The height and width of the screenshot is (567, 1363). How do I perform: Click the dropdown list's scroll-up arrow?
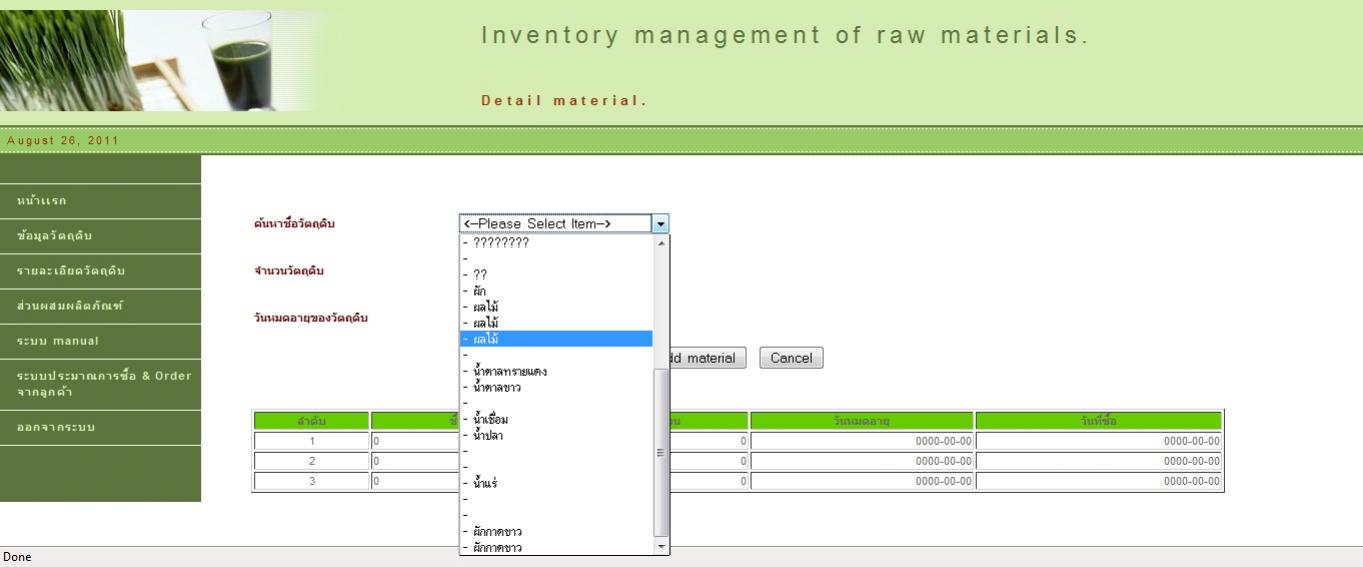660,243
